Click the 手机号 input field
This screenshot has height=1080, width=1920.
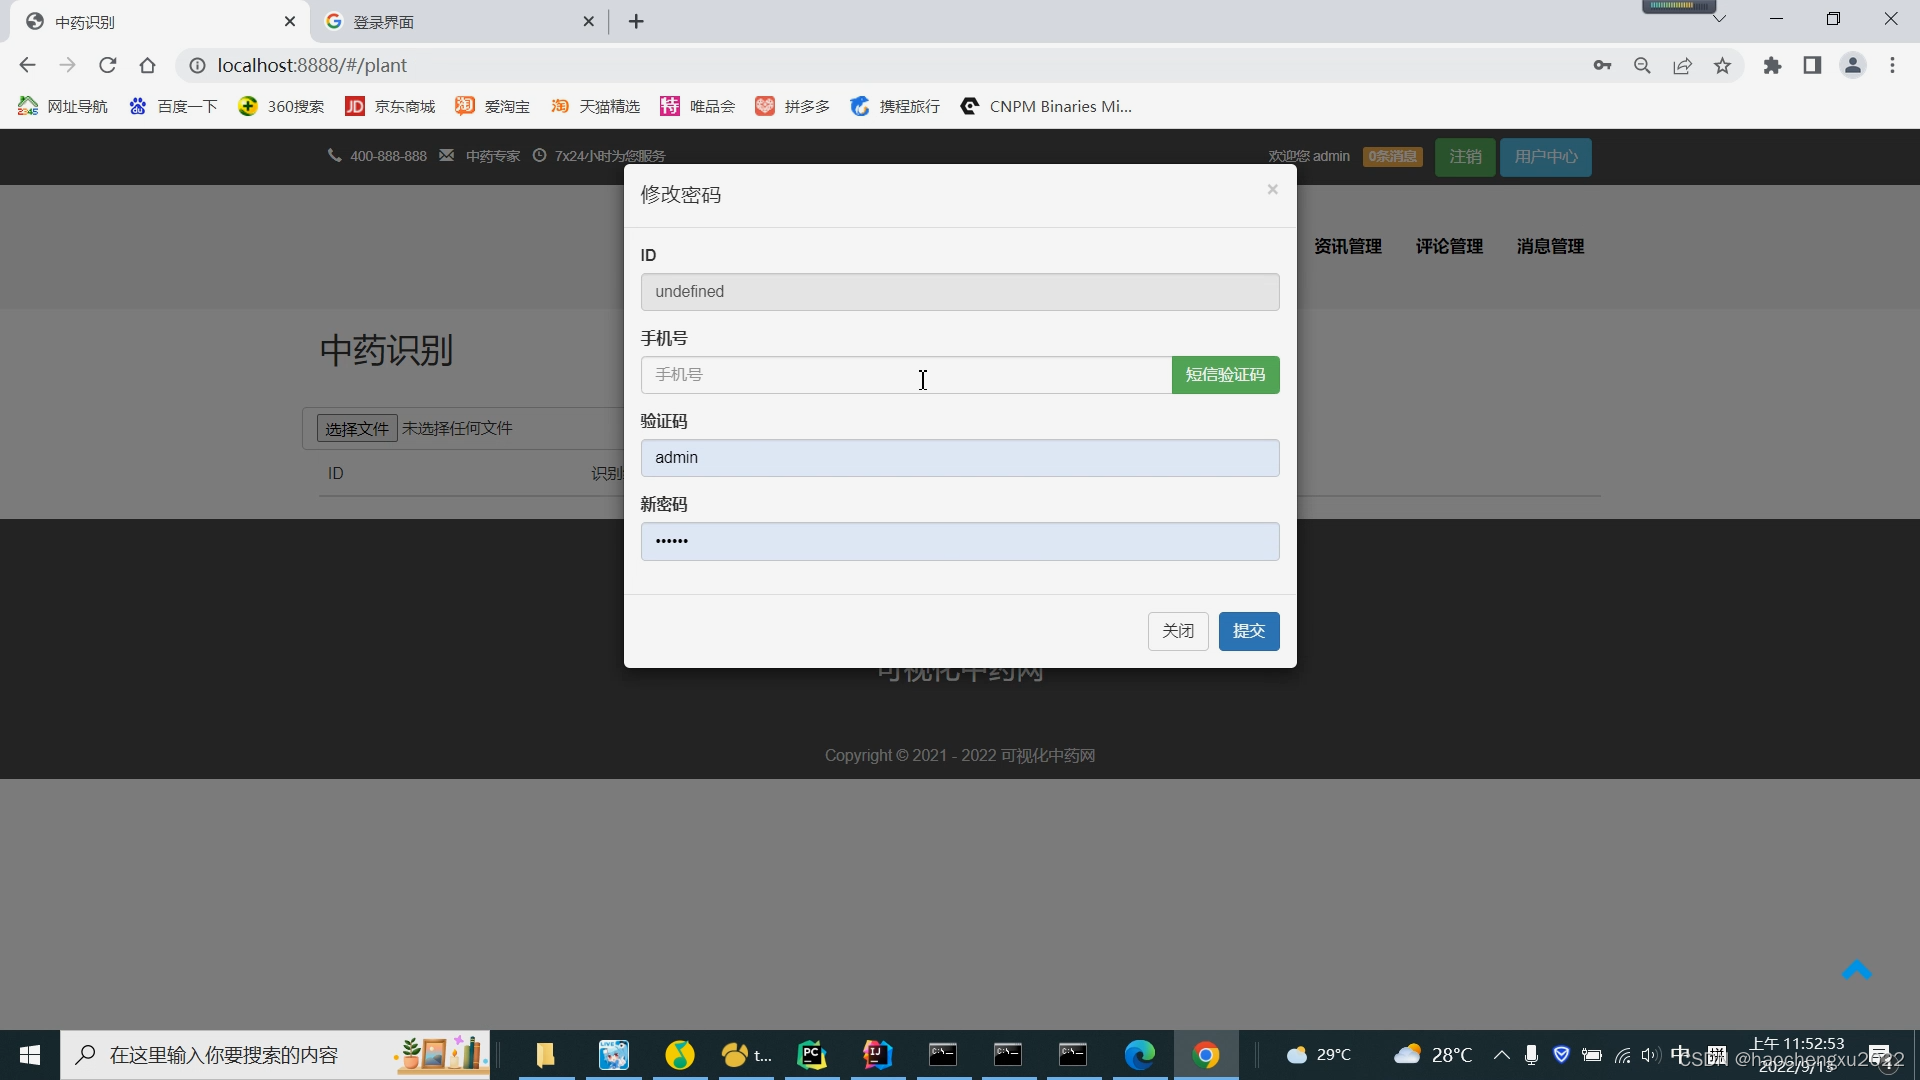click(x=900, y=375)
